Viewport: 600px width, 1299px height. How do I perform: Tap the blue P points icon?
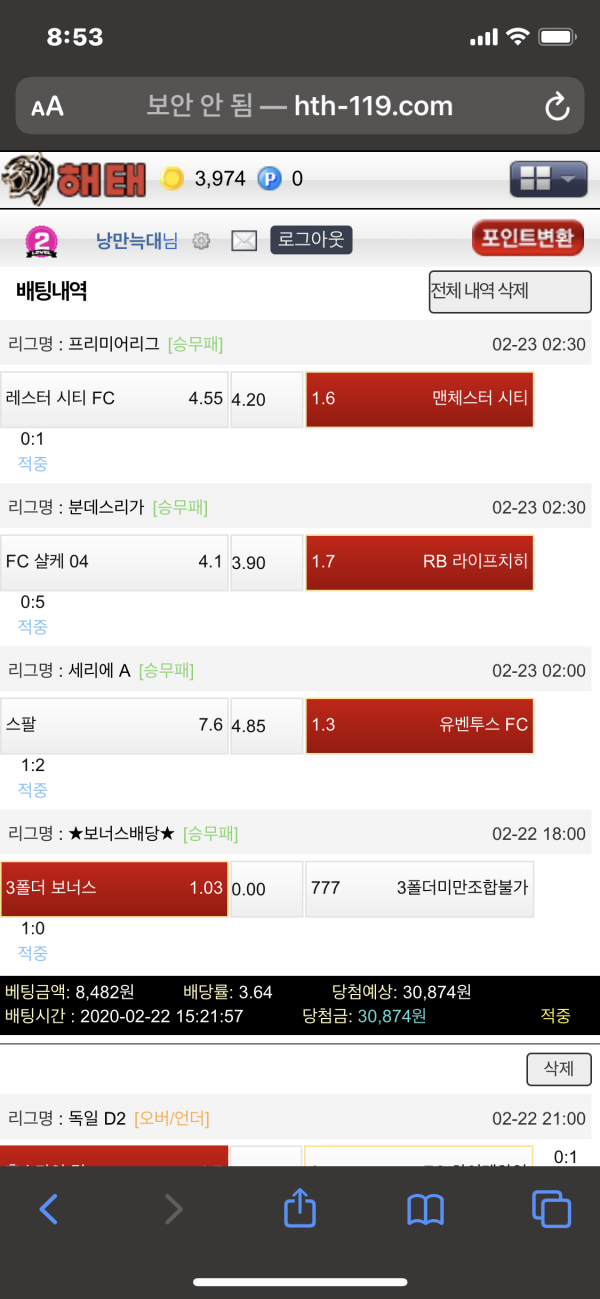click(x=269, y=179)
